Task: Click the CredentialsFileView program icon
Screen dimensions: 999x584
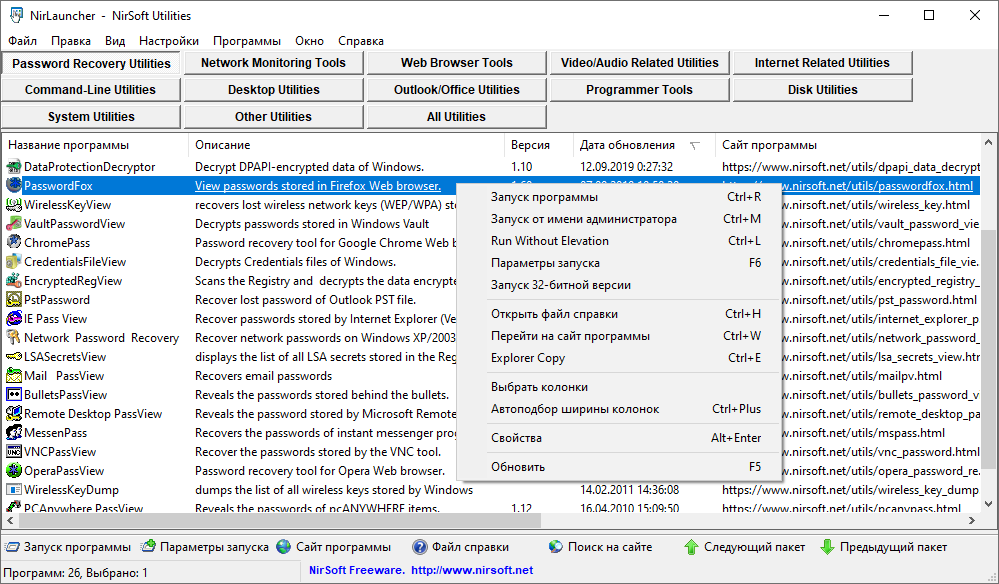Action: pyautogui.click(x=13, y=262)
